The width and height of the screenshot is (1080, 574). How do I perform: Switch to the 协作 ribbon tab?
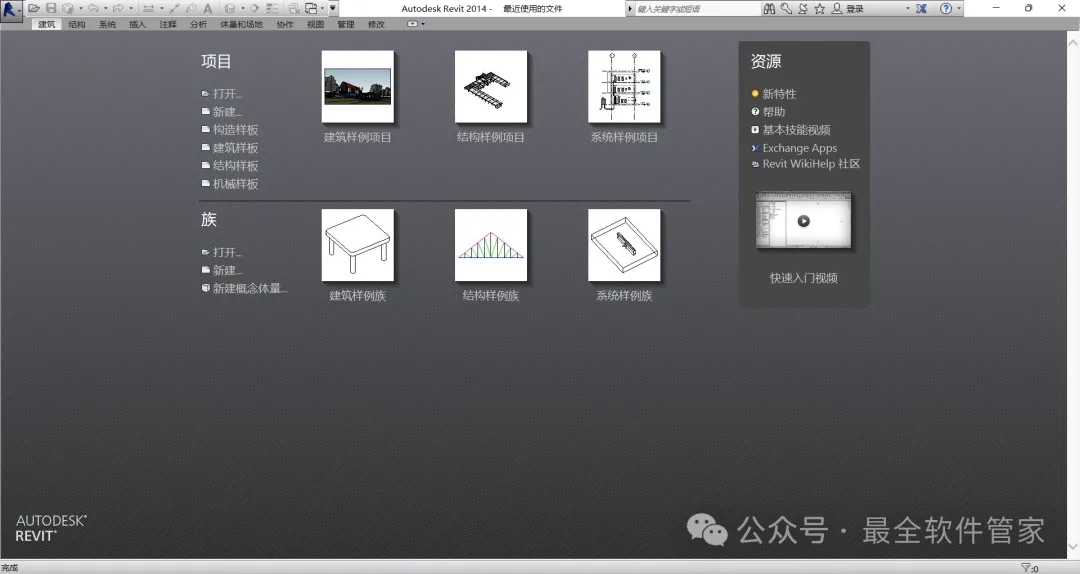285,24
